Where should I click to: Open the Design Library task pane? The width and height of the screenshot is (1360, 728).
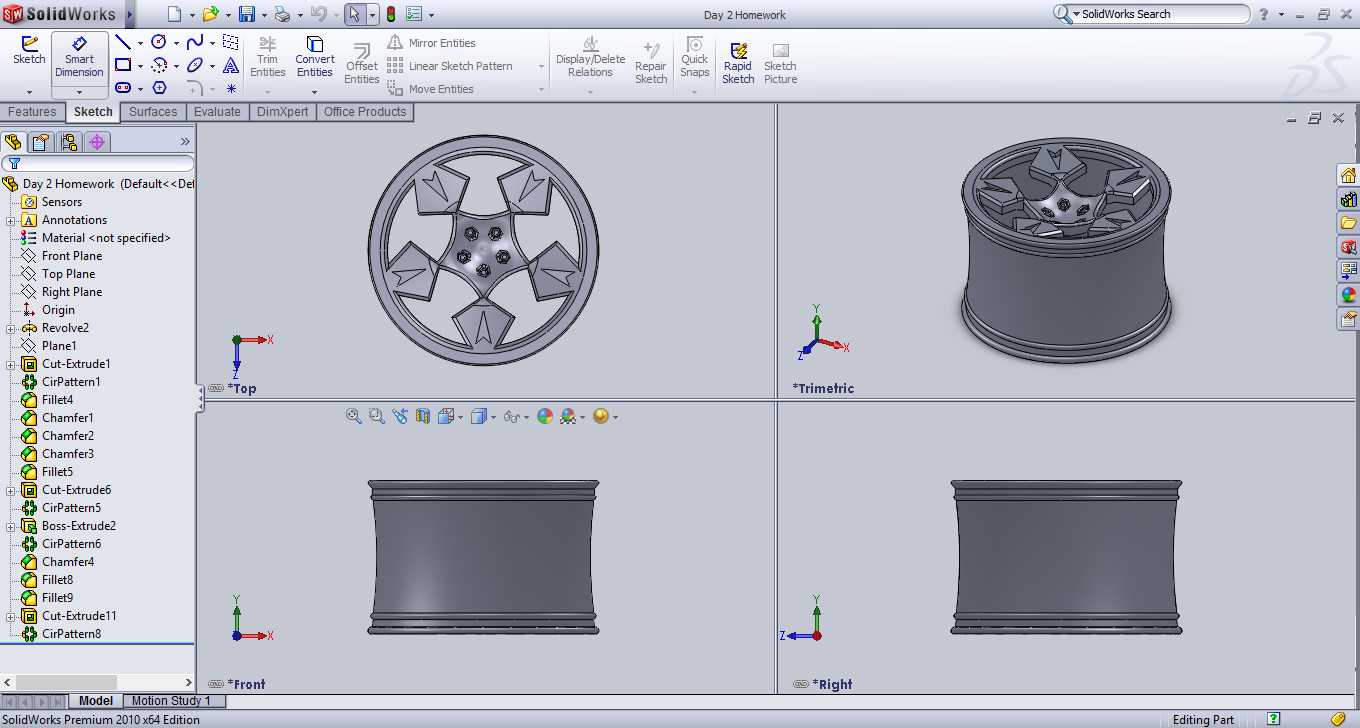(x=1348, y=199)
